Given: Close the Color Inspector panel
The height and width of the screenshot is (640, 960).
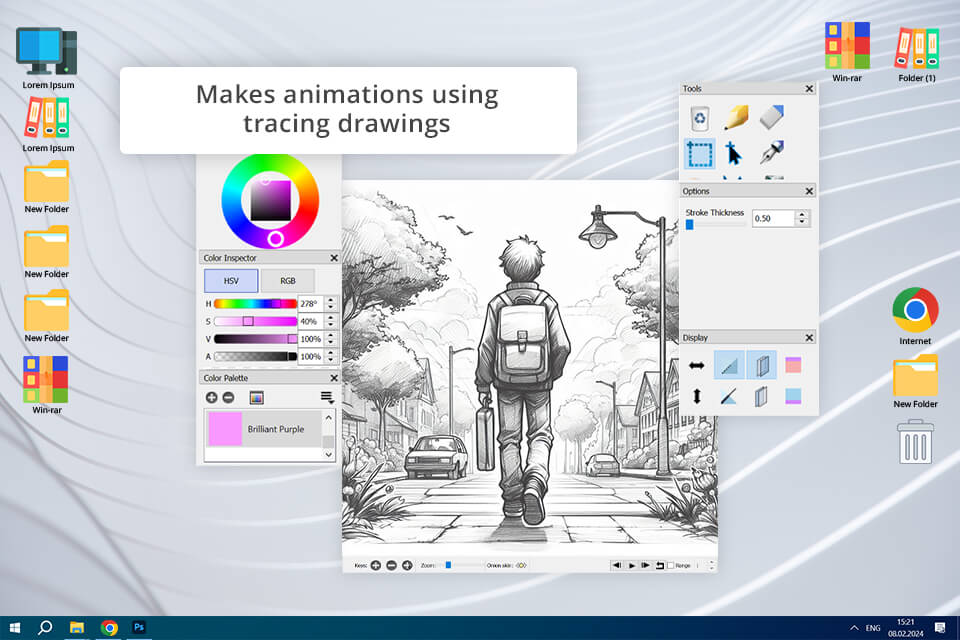Looking at the screenshot, I should tap(334, 258).
